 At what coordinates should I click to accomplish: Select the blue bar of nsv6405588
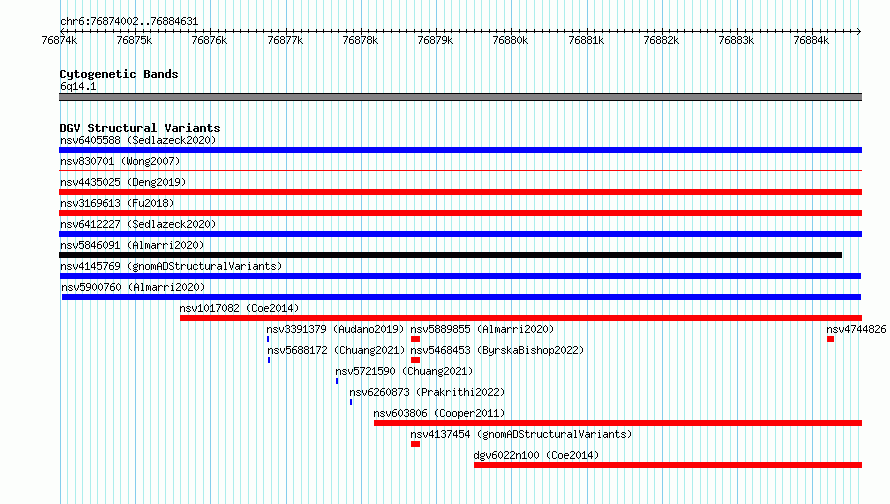click(x=460, y=150)
